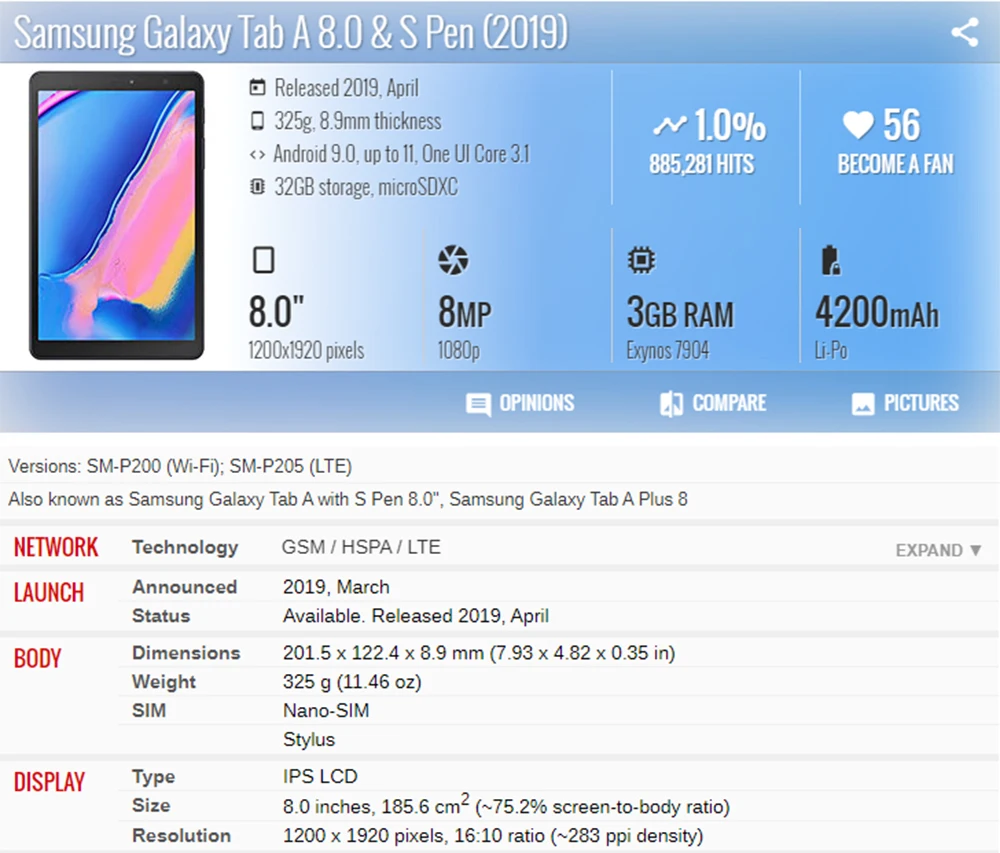
Task: Click the GSM / HSPA / LTE value
Action: coord(361,547)
